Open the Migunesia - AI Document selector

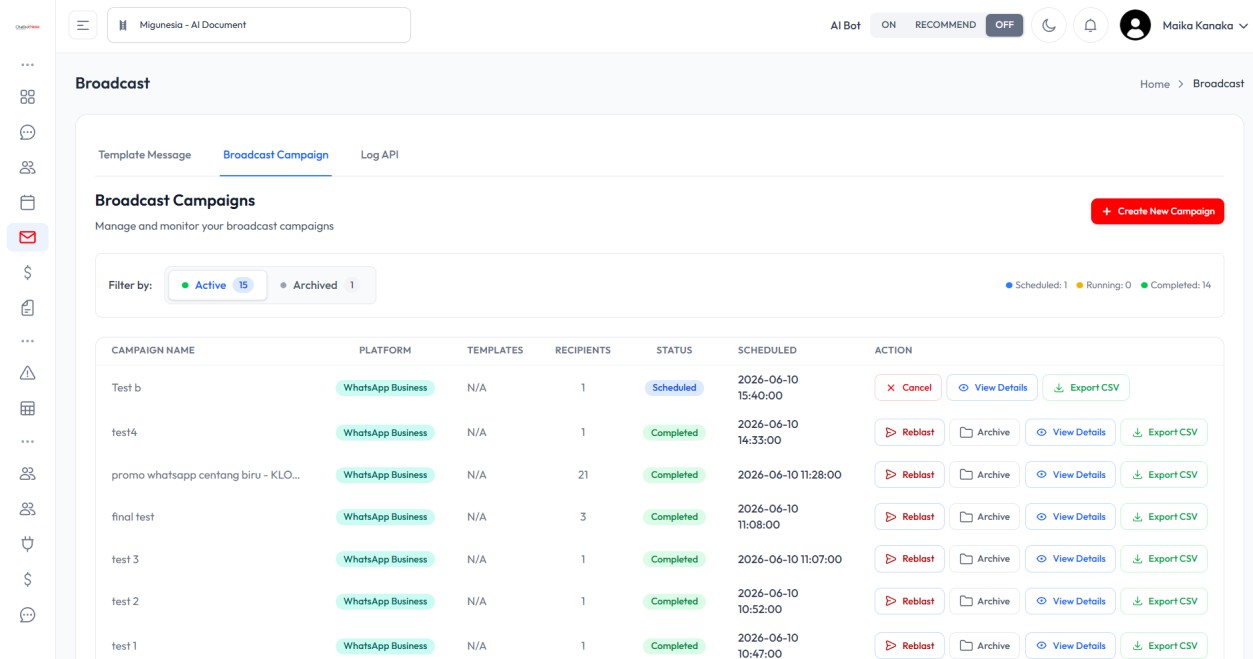click(259, 25)
